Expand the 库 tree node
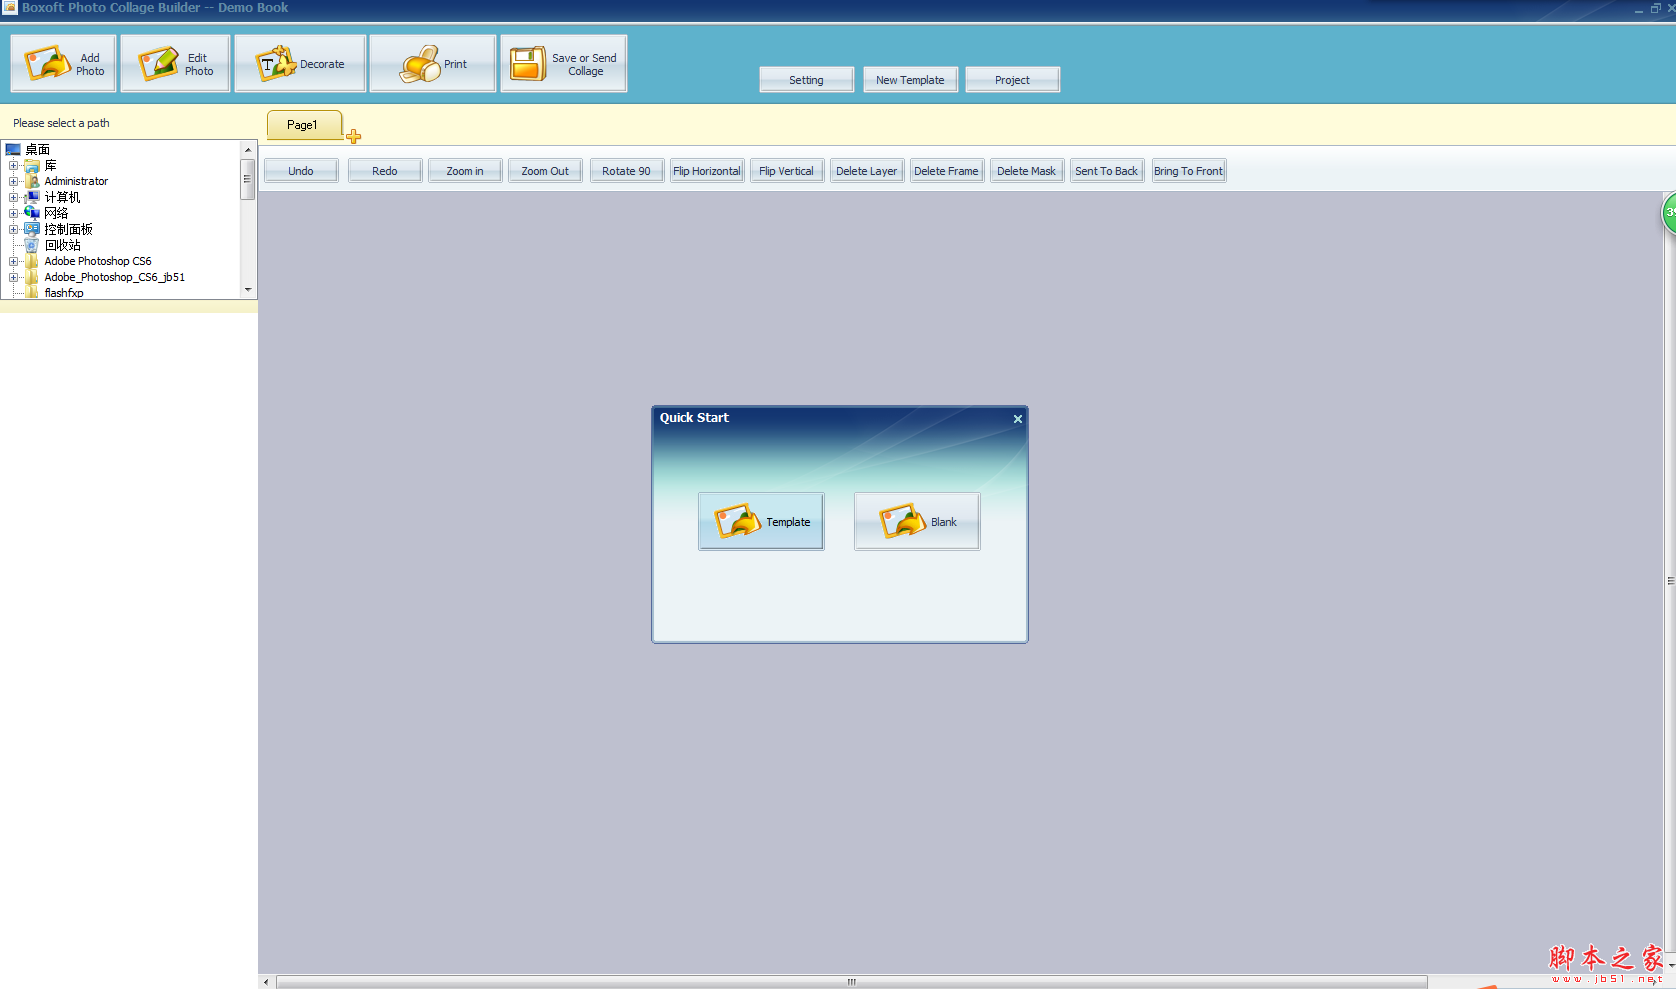This screenshot has height=990, width=1676. coord(13,166)
